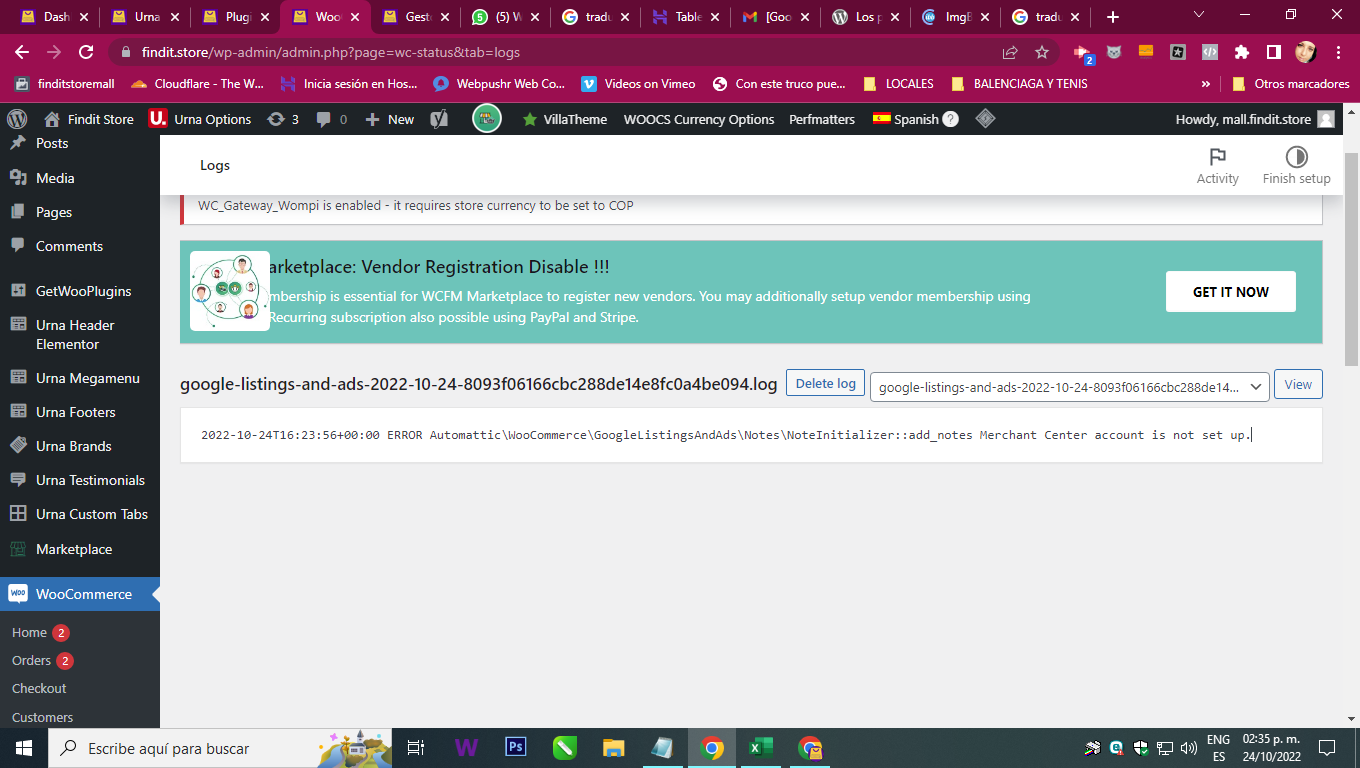The width and height of the screenshot is (1360, 768).
Task: Check the 3 pending updates icon
Action: click(x=283, y=119)
